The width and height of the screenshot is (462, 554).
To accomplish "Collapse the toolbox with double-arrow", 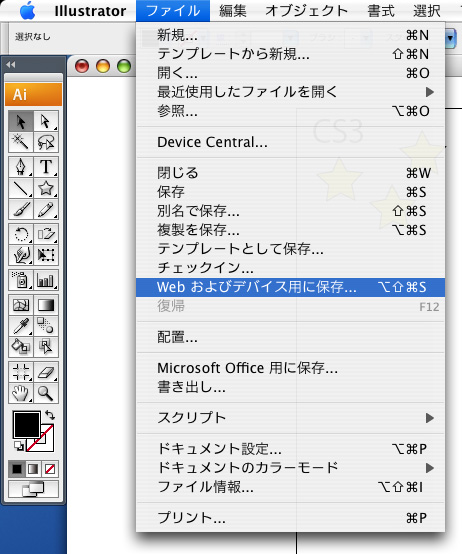I will (11, 64).
